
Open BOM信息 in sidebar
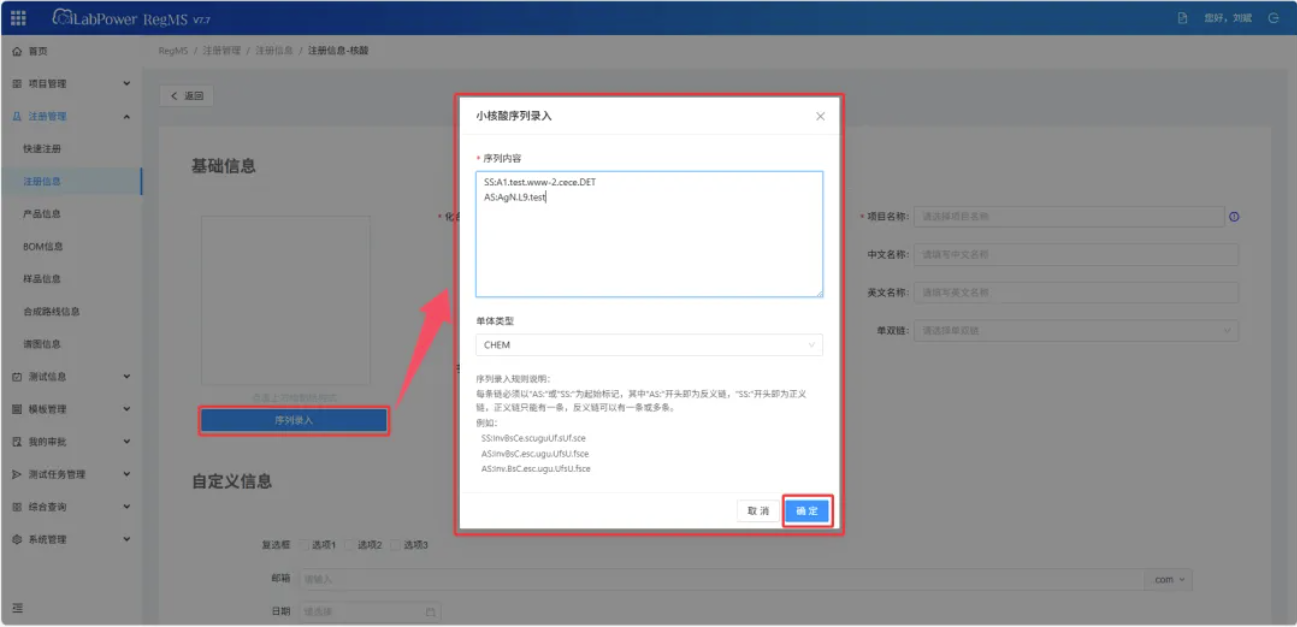42,247
